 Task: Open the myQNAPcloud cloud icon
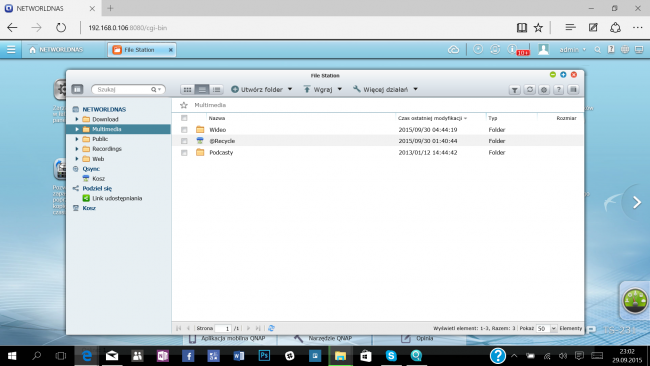454,50
